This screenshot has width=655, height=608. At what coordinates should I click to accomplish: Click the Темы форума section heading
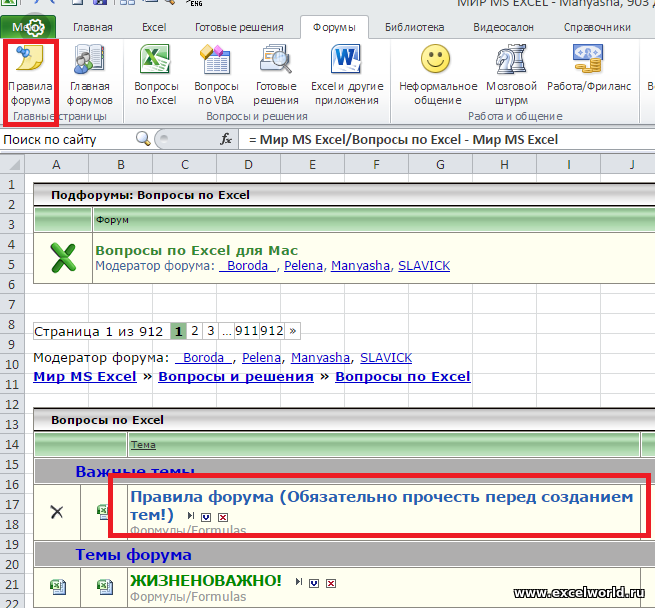click(x=133, y=555)
